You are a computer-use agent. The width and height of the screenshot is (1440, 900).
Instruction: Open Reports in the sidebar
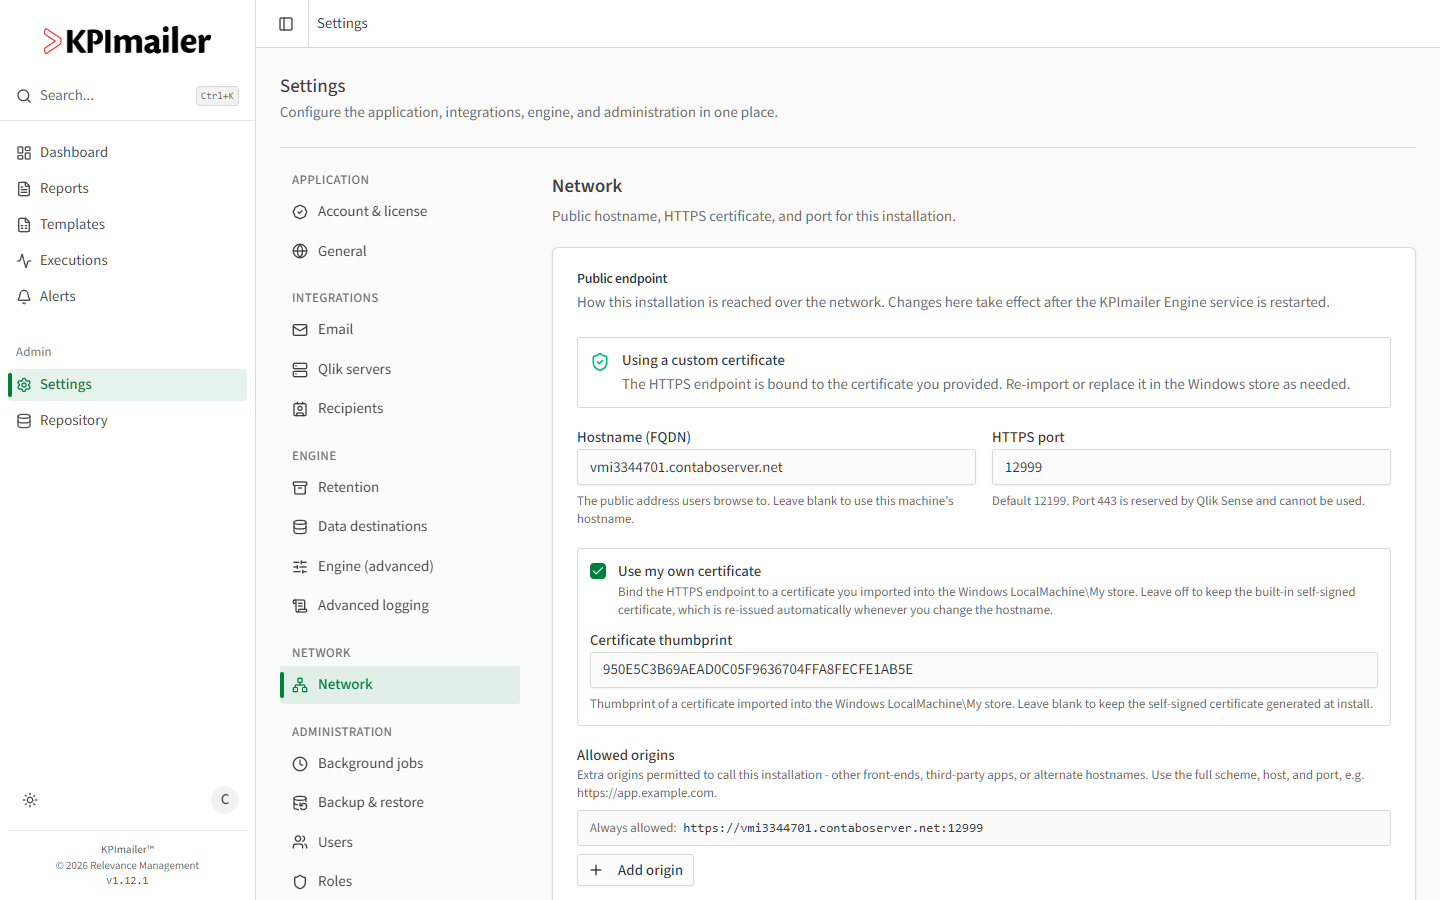(127, 189)
